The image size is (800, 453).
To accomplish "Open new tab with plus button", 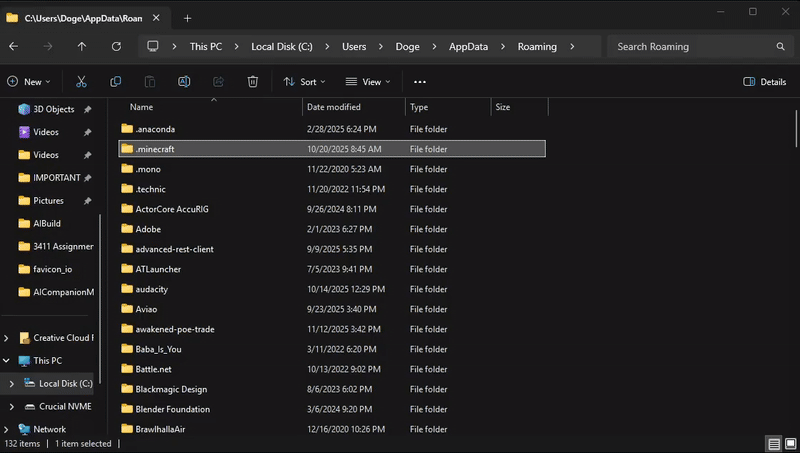I will coord(187,18).
